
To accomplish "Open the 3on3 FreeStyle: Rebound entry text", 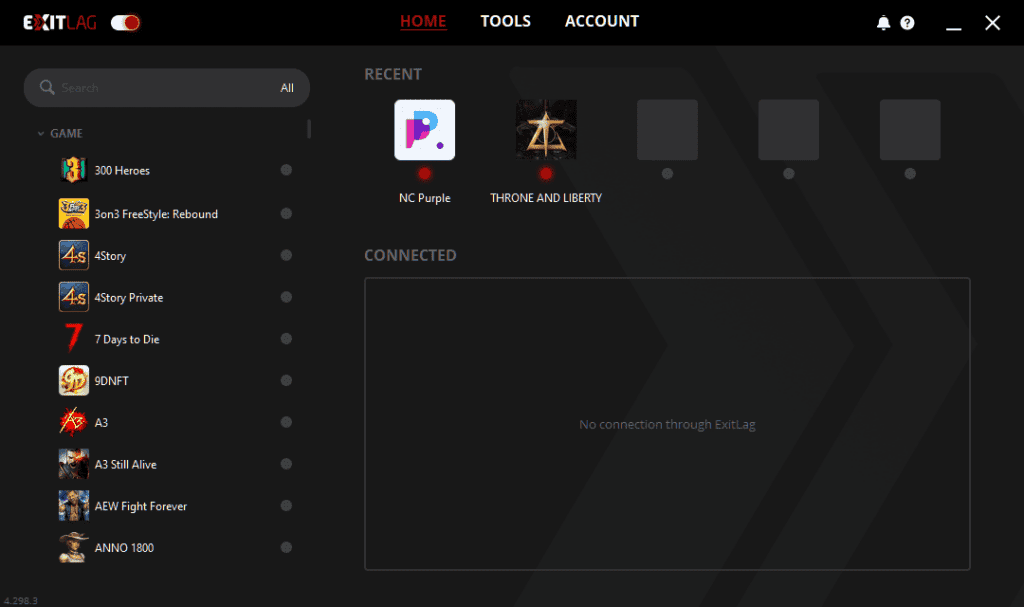I will click(156, 214).
